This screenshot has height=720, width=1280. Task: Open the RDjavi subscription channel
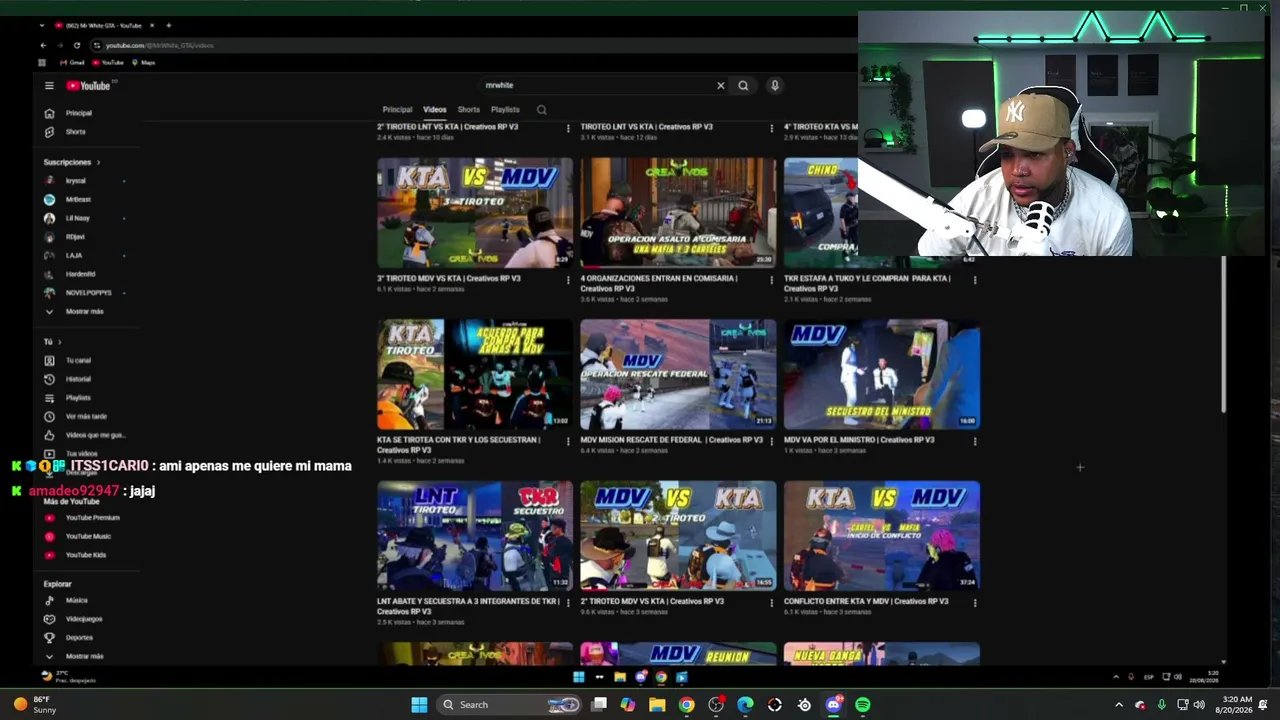(76, 237)
